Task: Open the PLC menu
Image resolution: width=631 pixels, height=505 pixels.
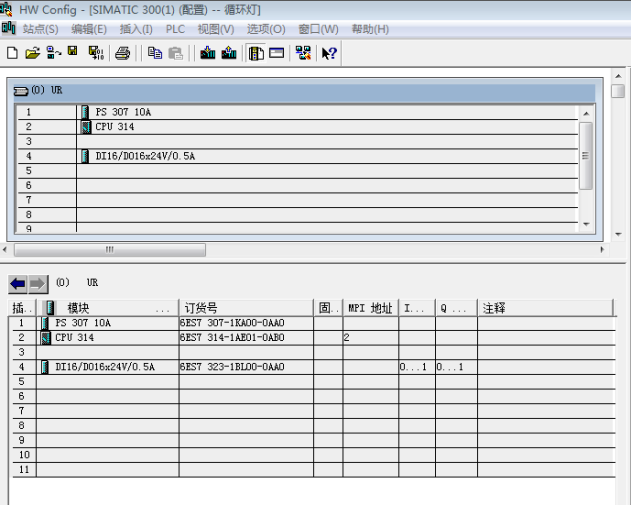Action: point(175,29)
